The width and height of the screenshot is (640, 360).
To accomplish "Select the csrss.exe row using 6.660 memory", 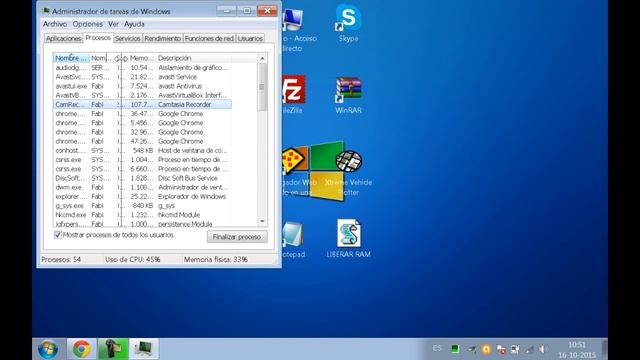I will click(142, 169).
